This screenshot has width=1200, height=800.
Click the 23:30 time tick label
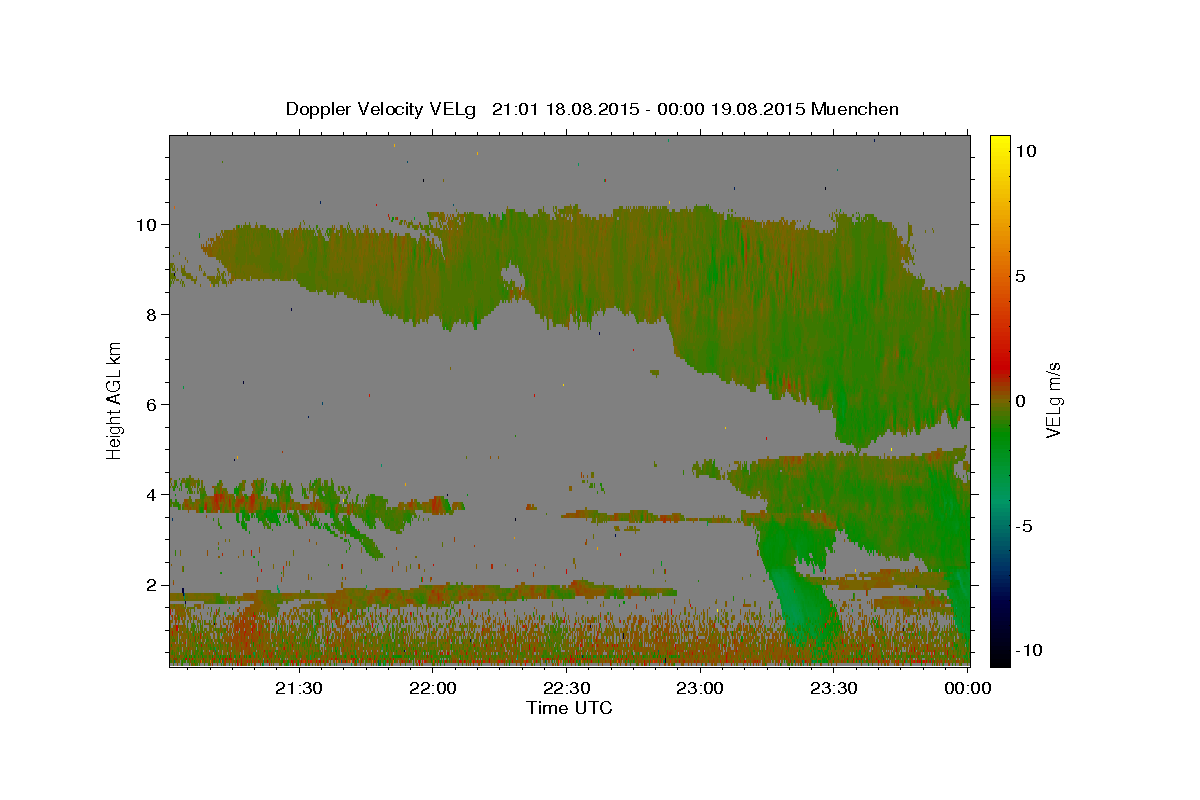[x=834, y=688]
